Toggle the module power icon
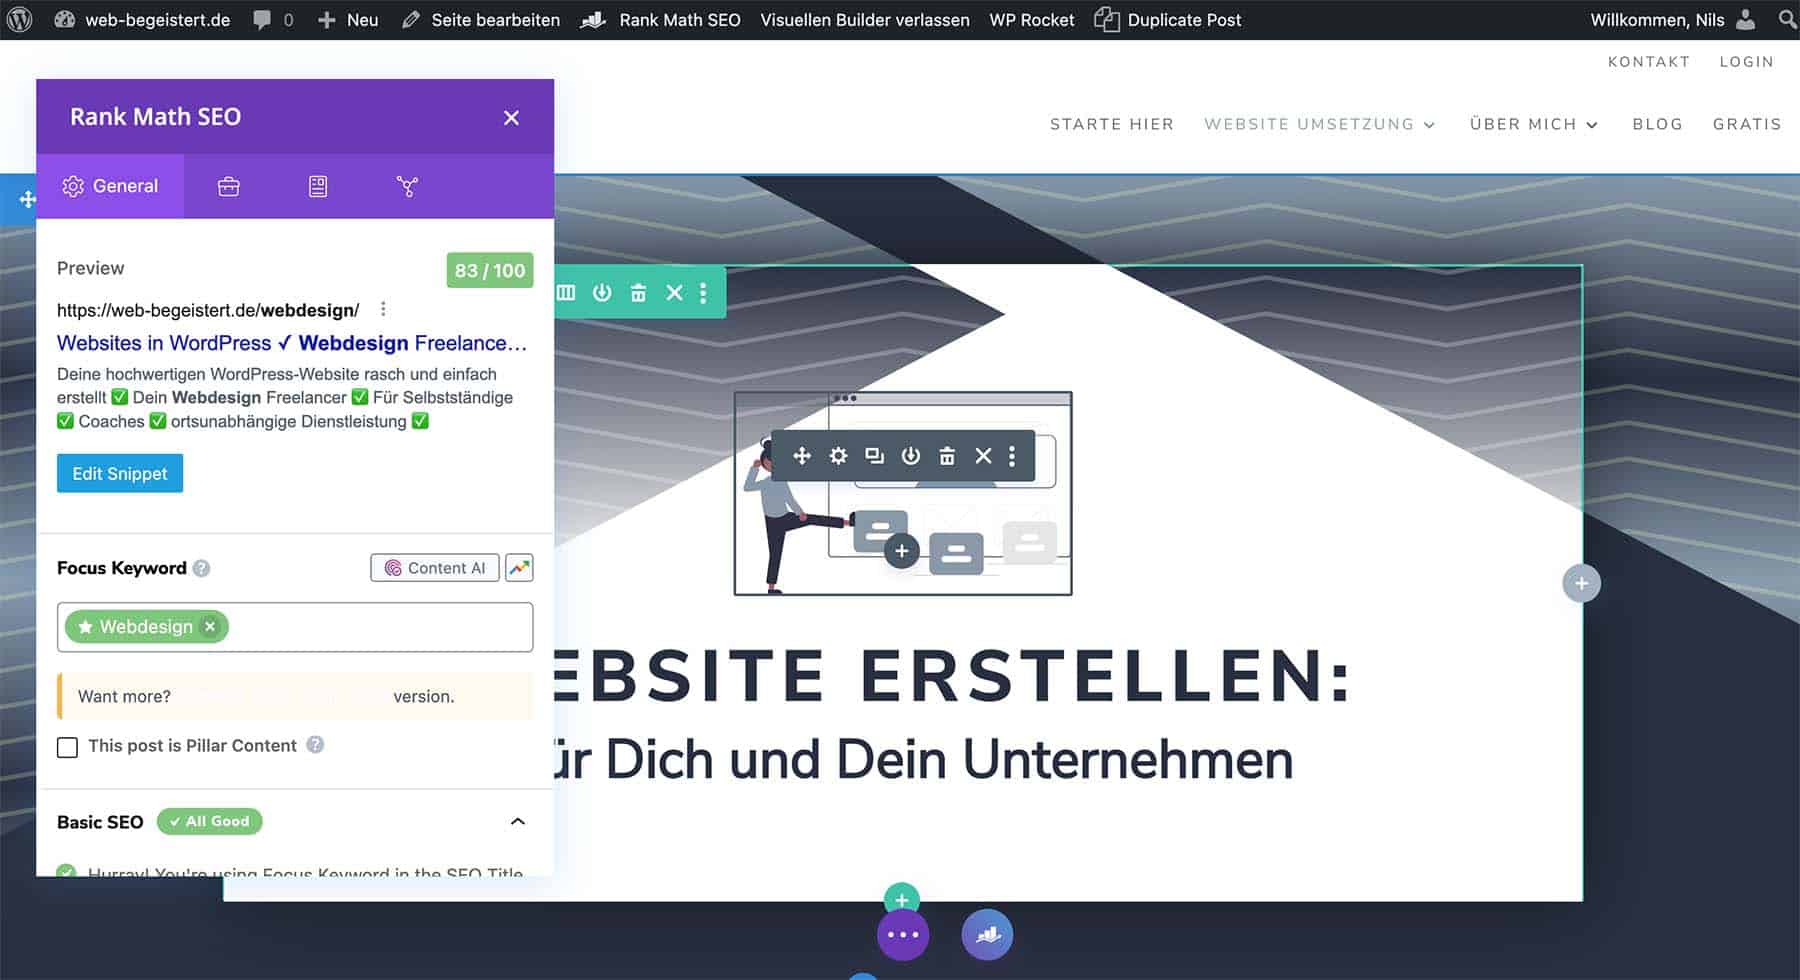The image size is (1800, 980). point(910,456)
